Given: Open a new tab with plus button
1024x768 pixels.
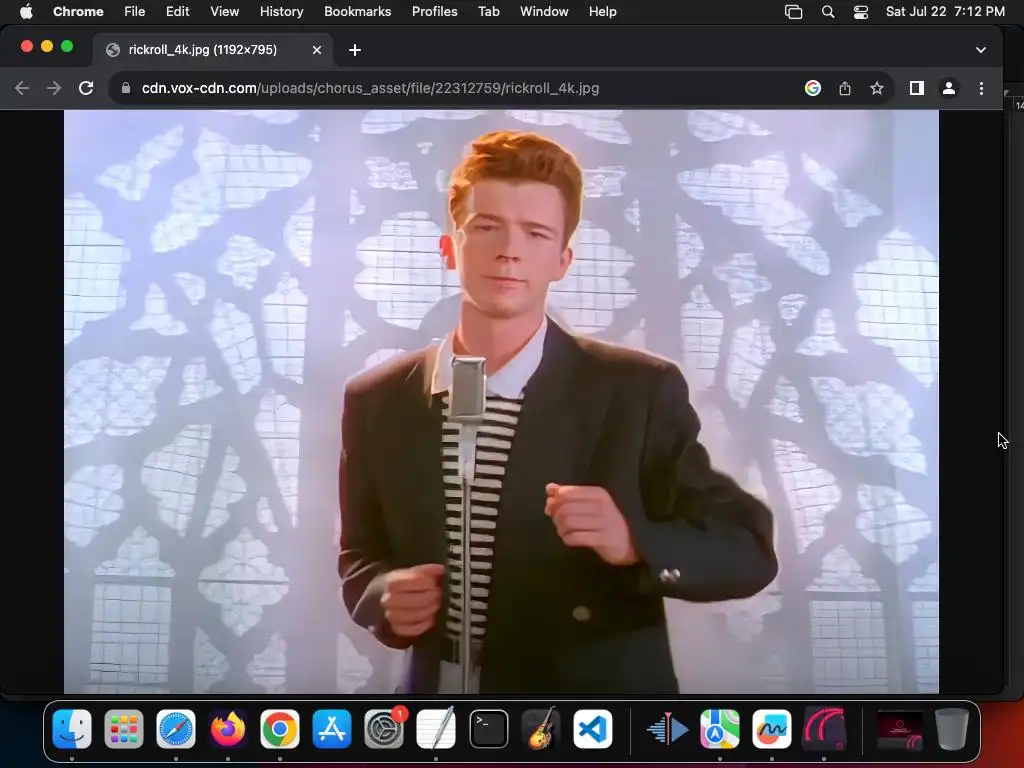Looking at the screenshot, I should tap(355, 50).
